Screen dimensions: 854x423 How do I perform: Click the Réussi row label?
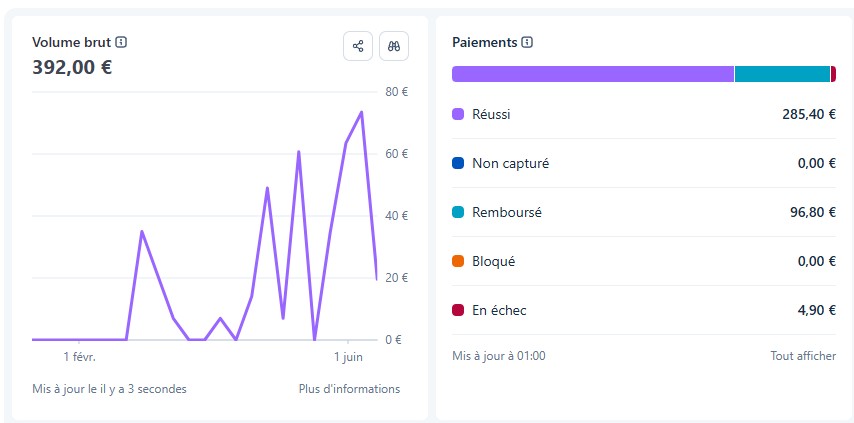click(x=491, y=114)
